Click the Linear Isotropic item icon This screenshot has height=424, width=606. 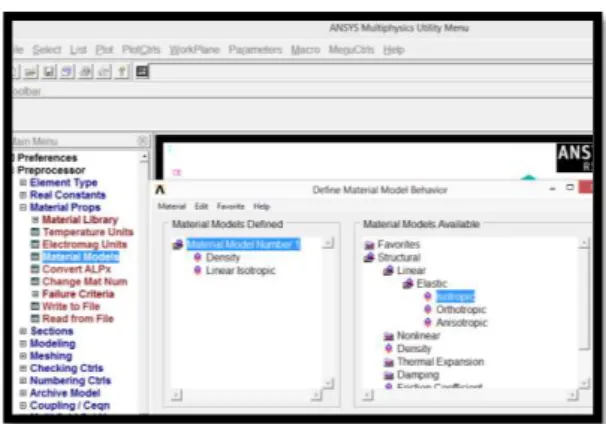point(197,271)
